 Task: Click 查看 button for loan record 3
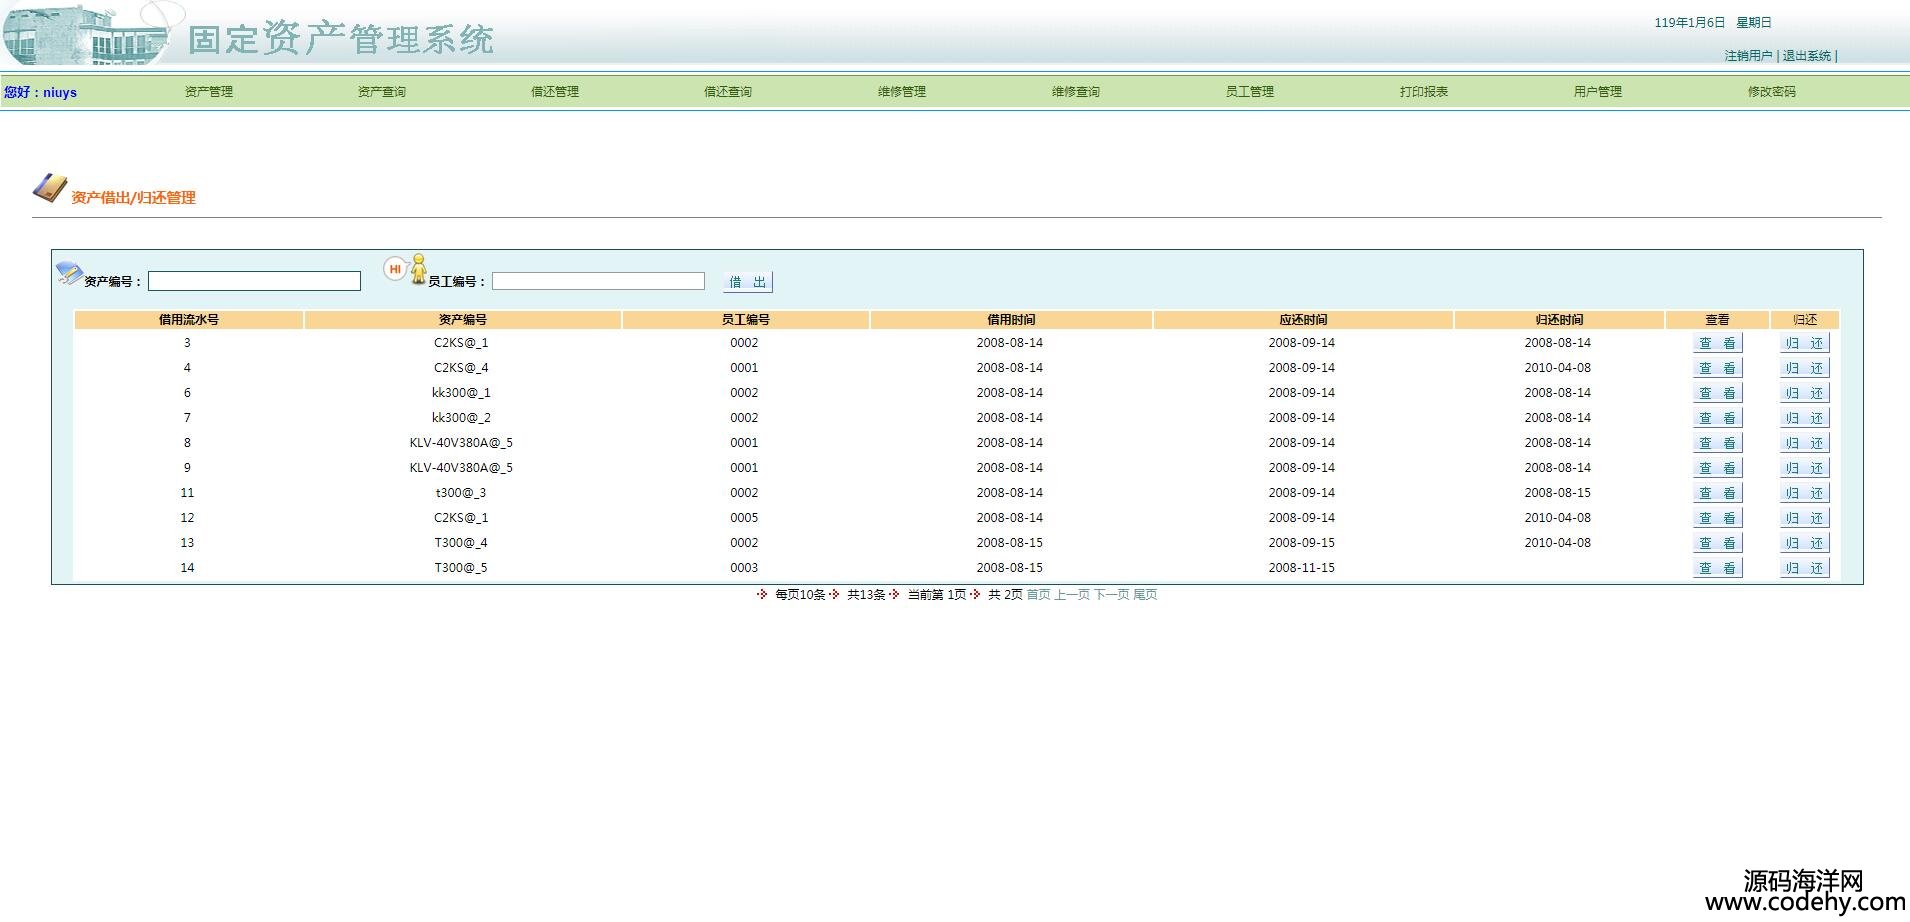(1717, 343)
